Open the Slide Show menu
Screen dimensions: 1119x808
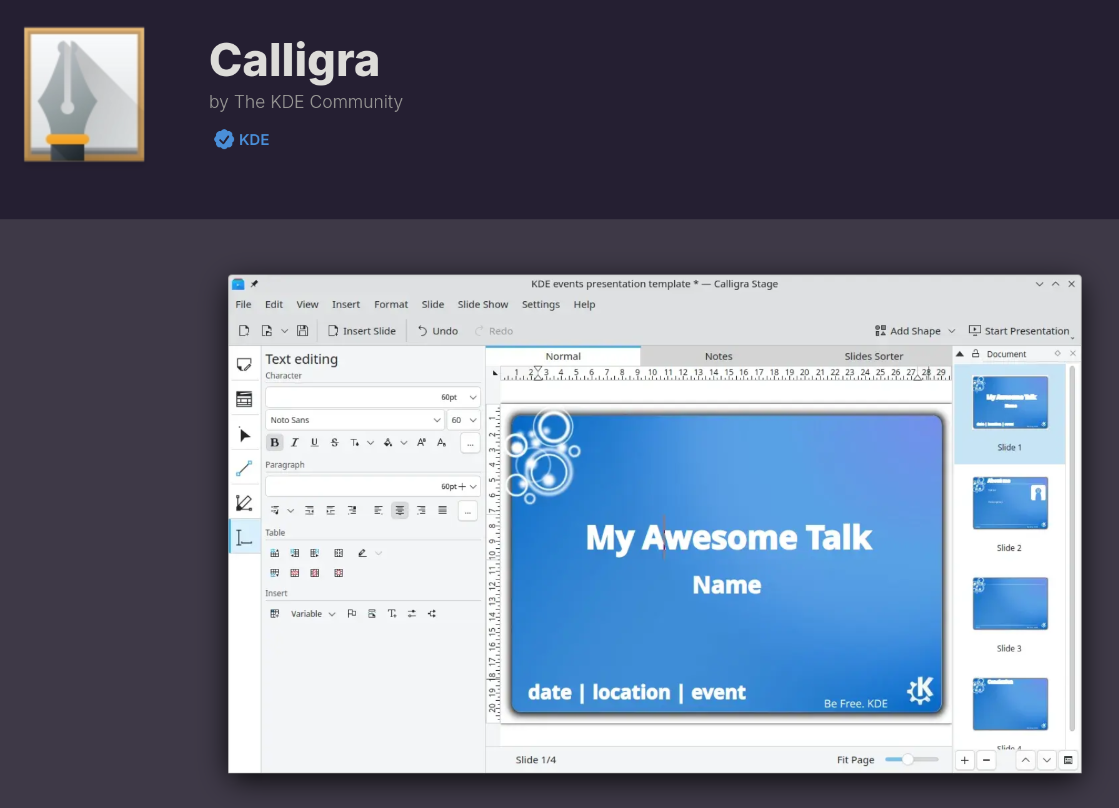pos(483,304)
